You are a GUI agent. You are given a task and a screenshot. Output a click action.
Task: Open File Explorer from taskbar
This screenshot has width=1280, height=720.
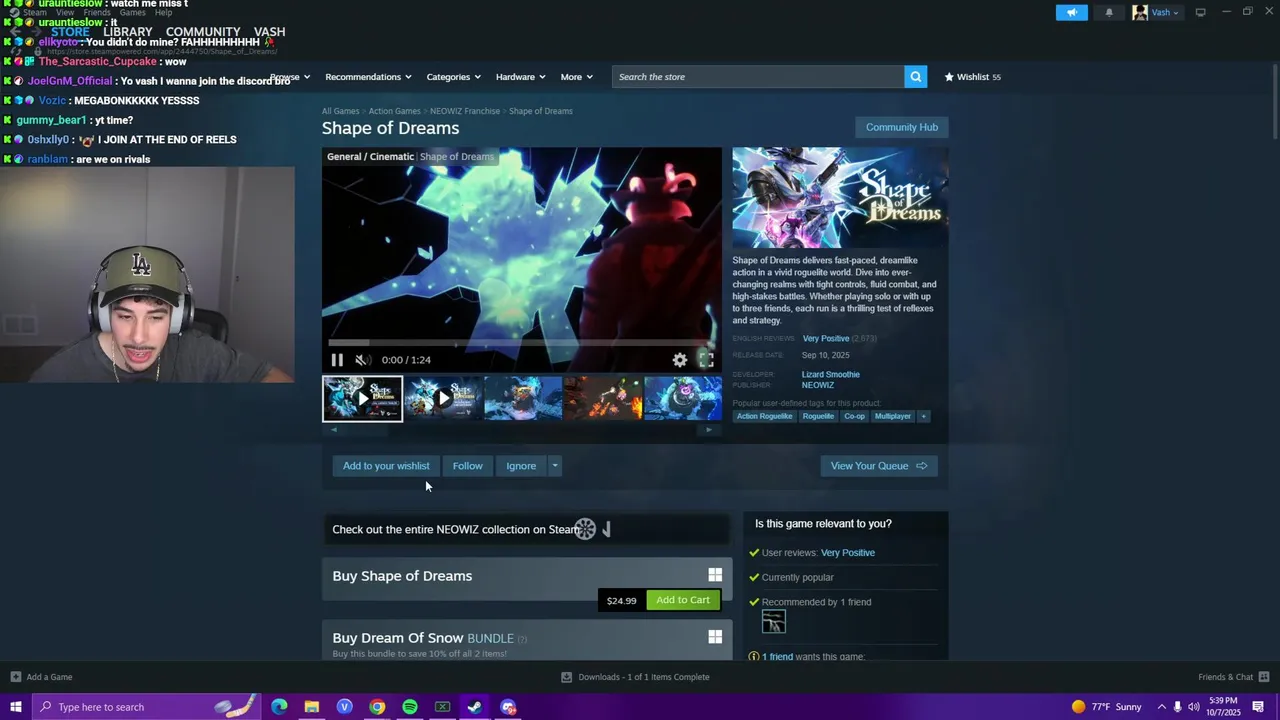(312, 707)
